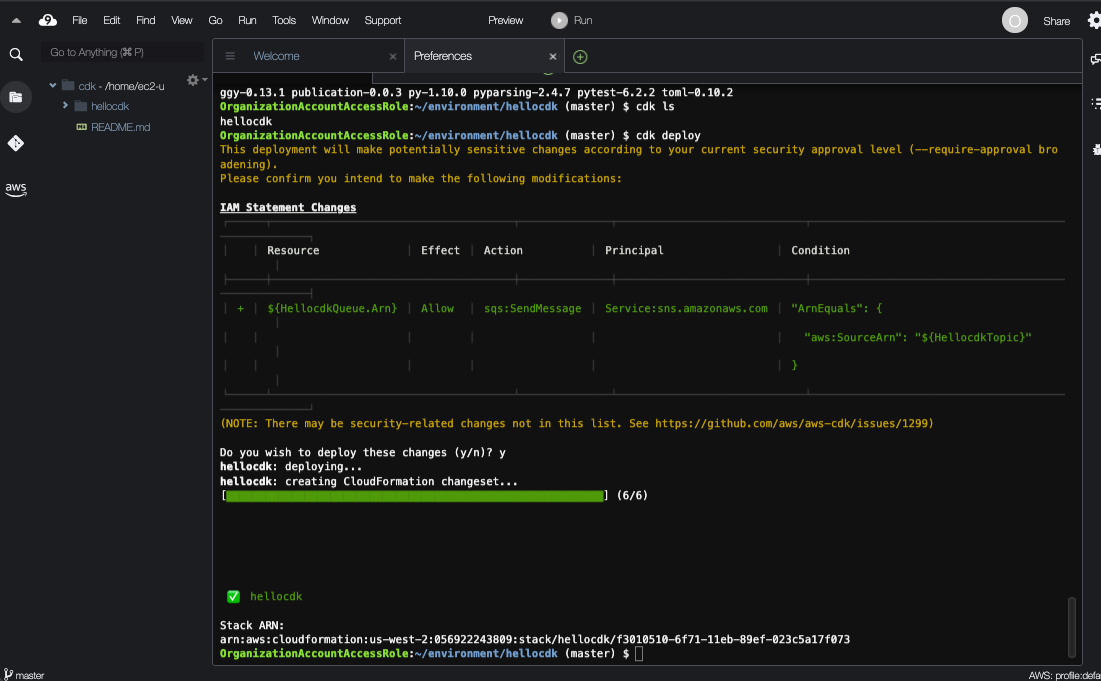This screenshot has width=1101, height=681.
Task: Close the Welcome tab
Action: [393, 56]
